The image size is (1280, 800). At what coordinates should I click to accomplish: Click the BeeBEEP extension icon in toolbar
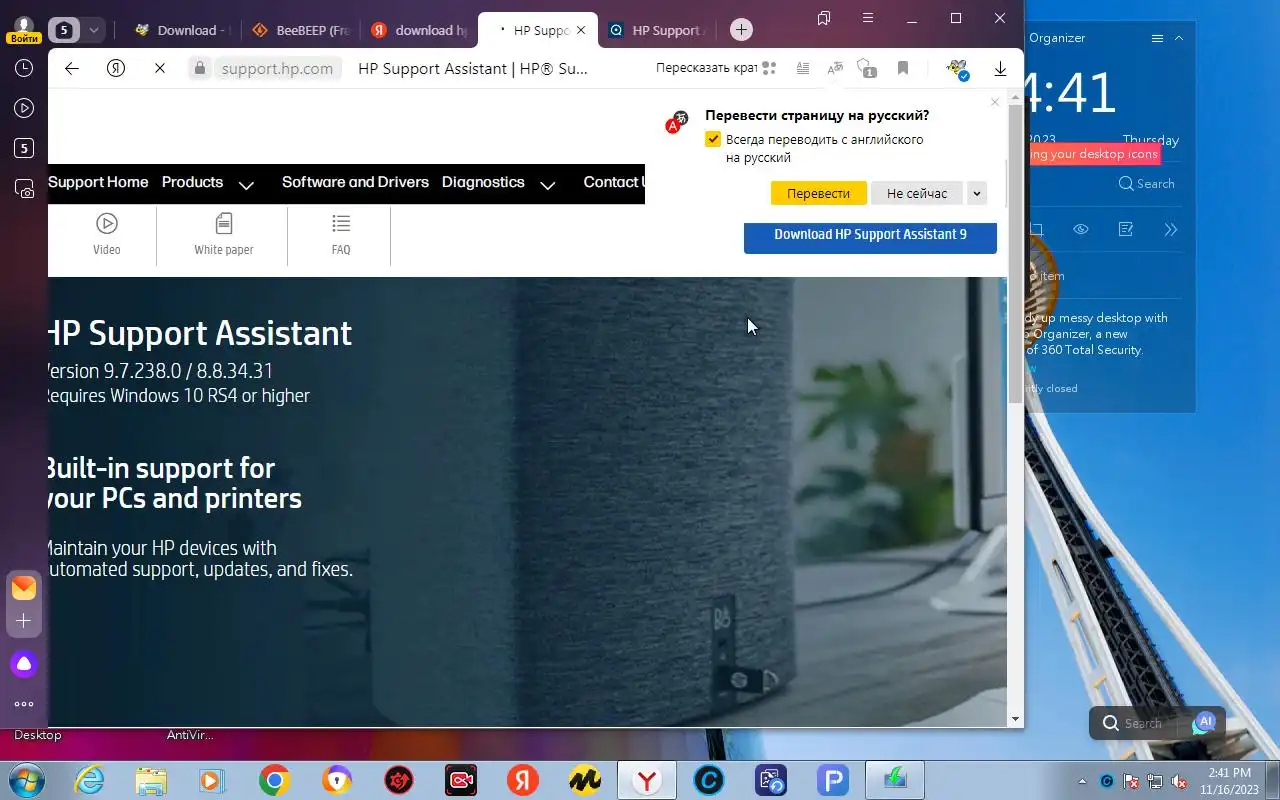958,69
